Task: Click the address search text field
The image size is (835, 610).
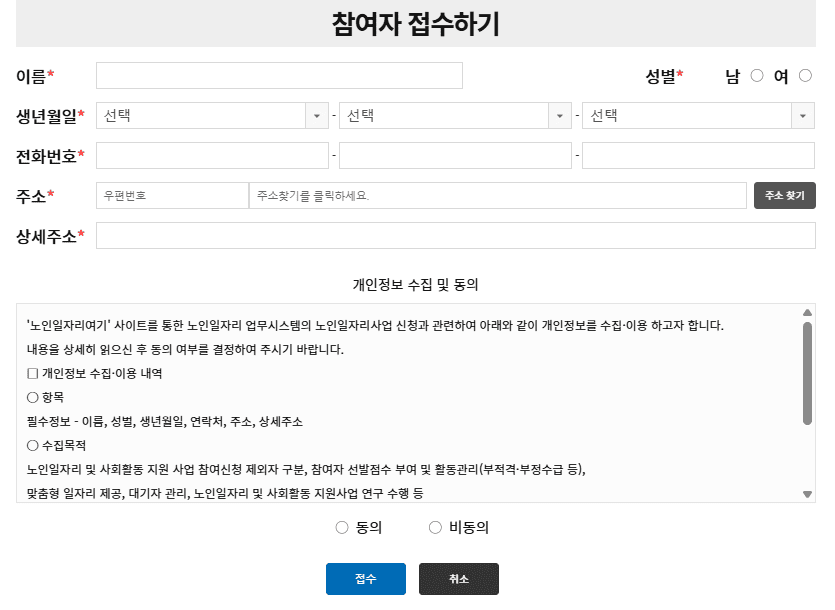Action: (497, 196)
